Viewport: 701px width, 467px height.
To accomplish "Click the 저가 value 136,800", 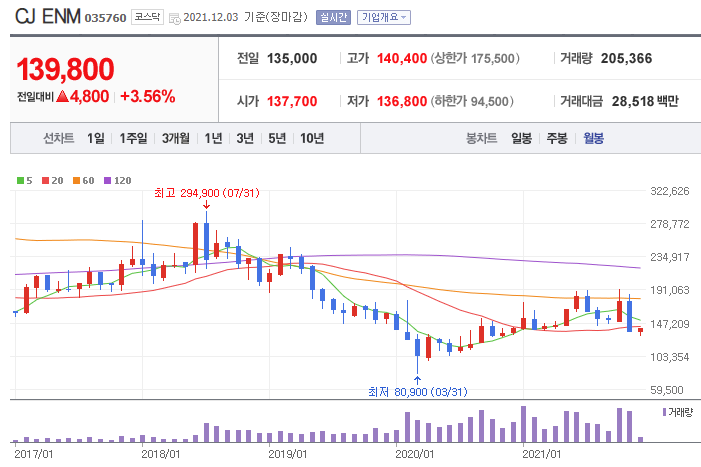I will (402, 101).
